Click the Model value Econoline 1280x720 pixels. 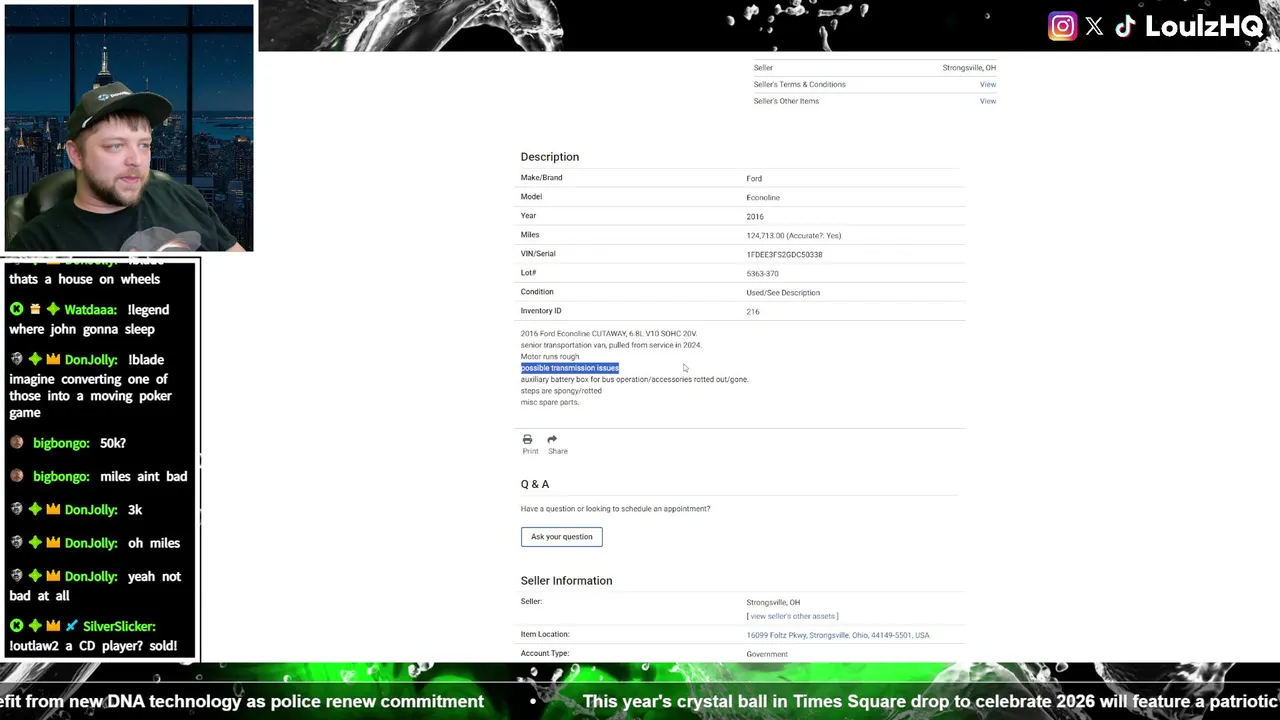tap(763, 198)
